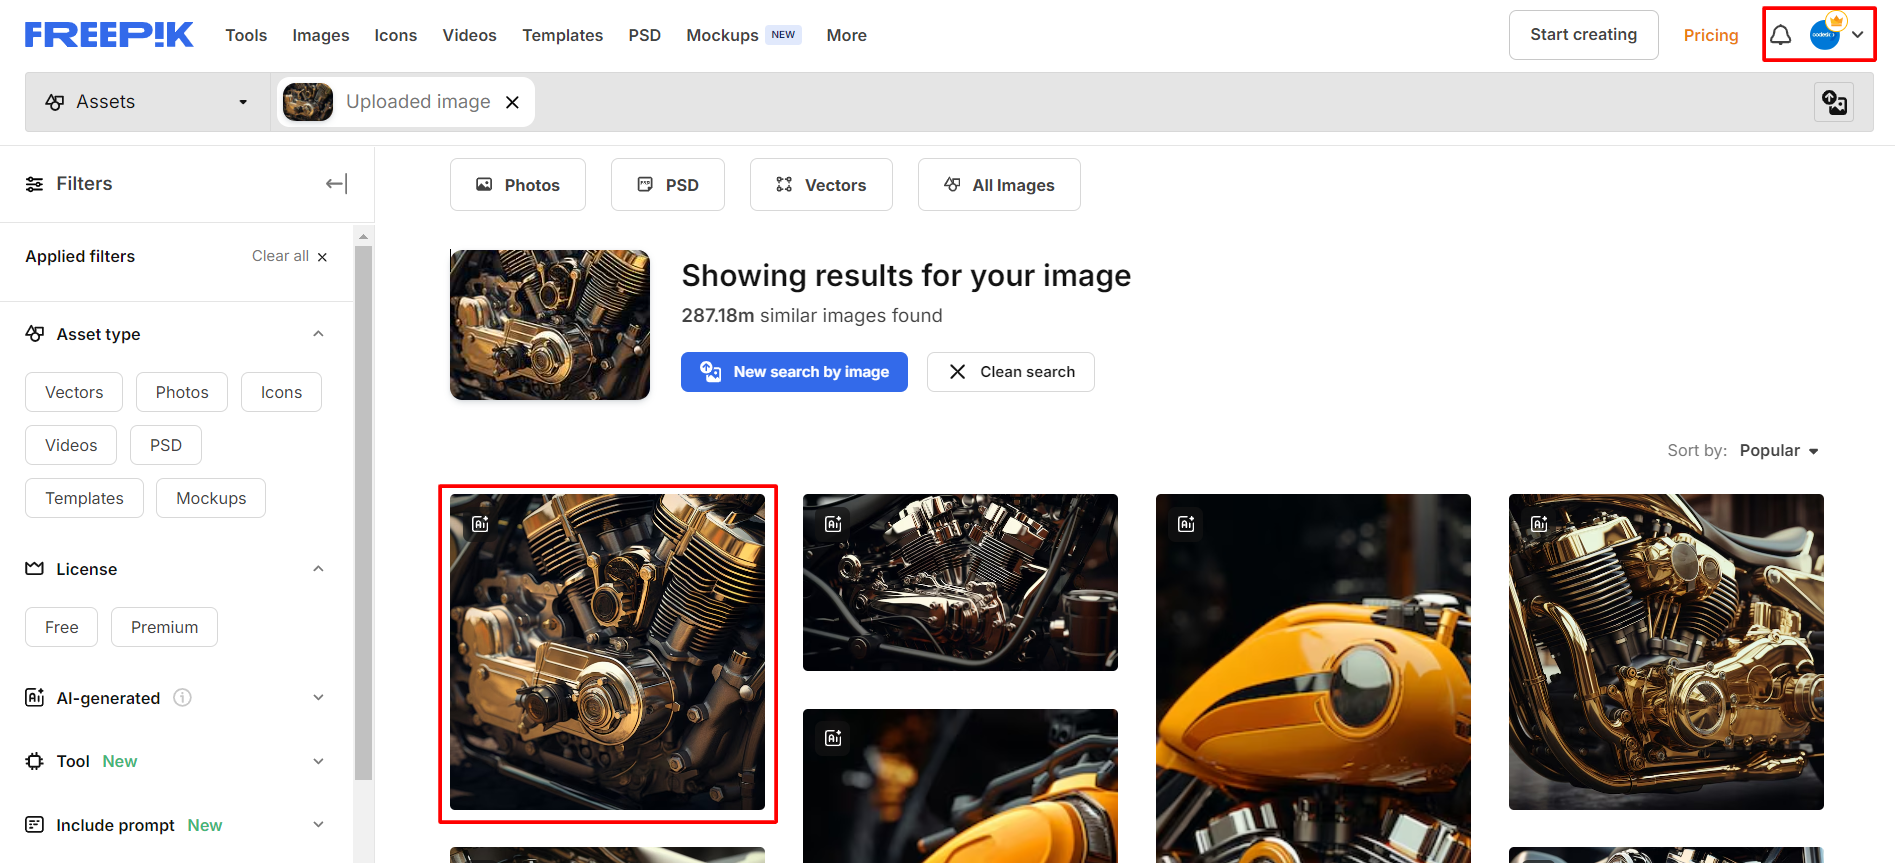Open the first gold engine result thumbnail

click(607, 652)
